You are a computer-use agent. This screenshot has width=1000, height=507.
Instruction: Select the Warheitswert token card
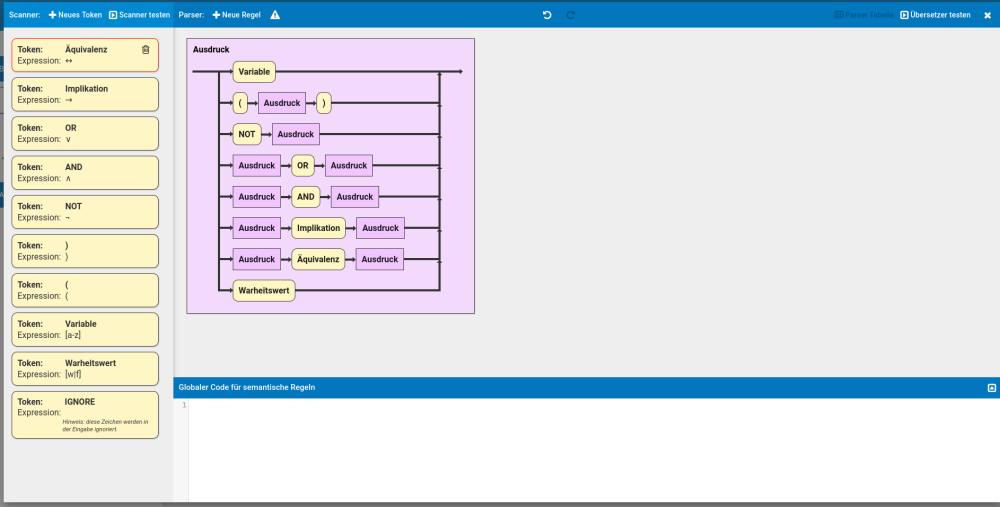click(85, 369)
